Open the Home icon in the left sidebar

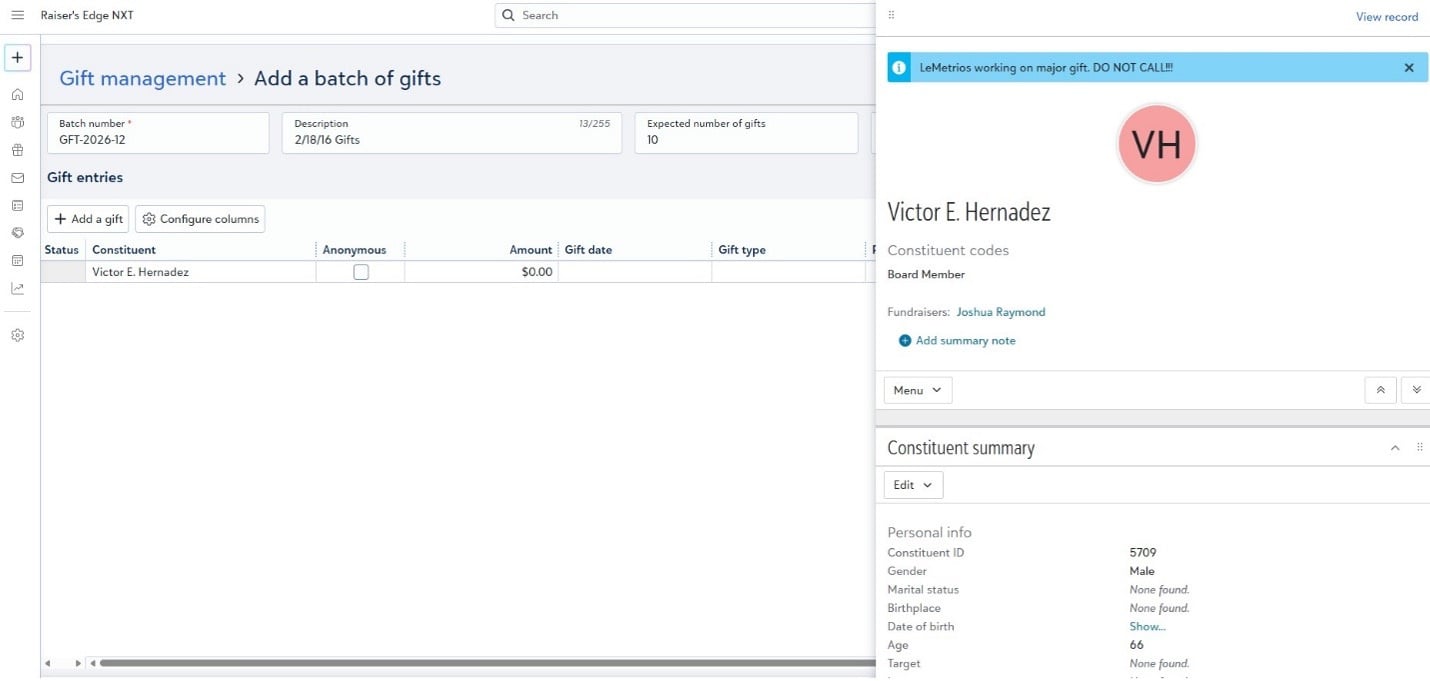click(x=17, y=93)
